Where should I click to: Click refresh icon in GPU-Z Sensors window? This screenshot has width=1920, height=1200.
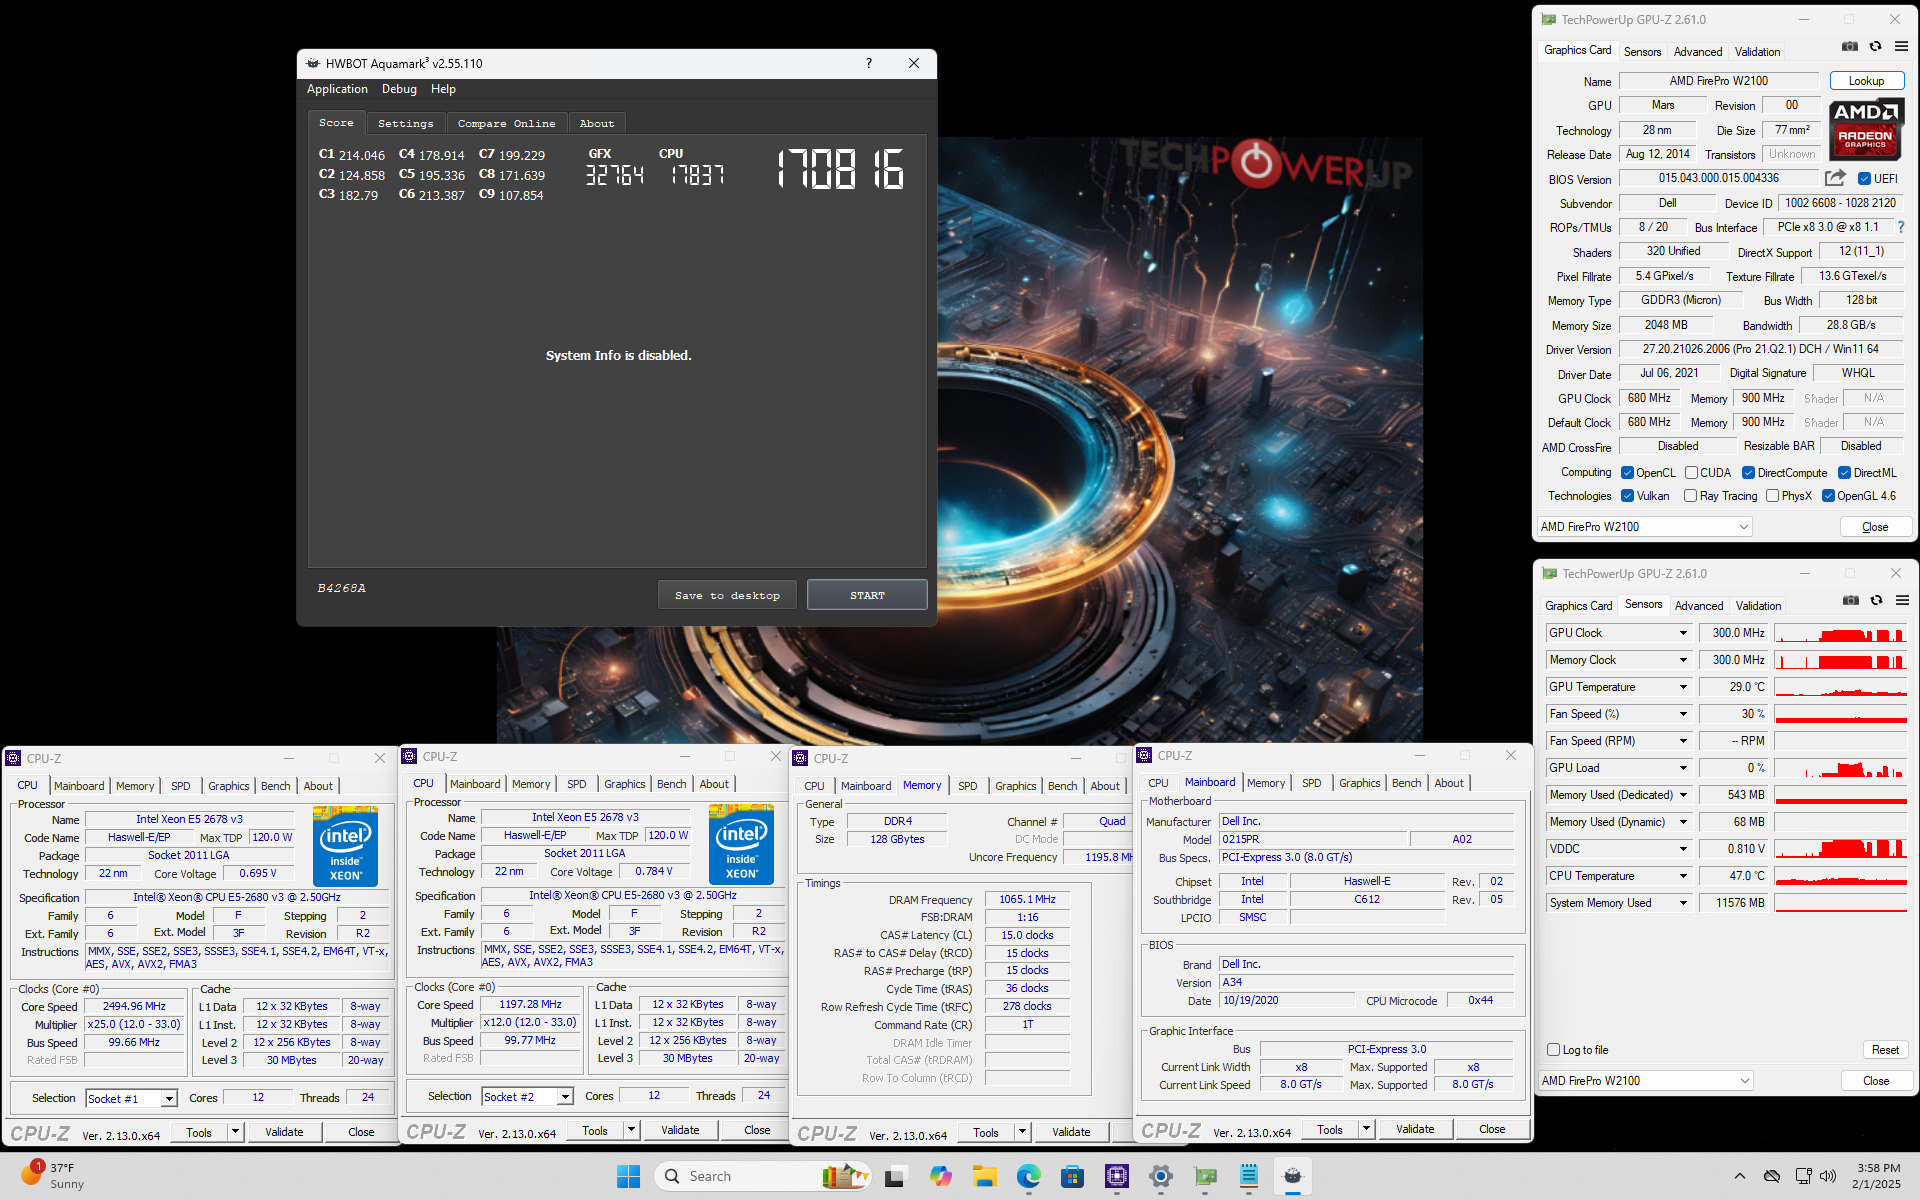click(1876, 601)
